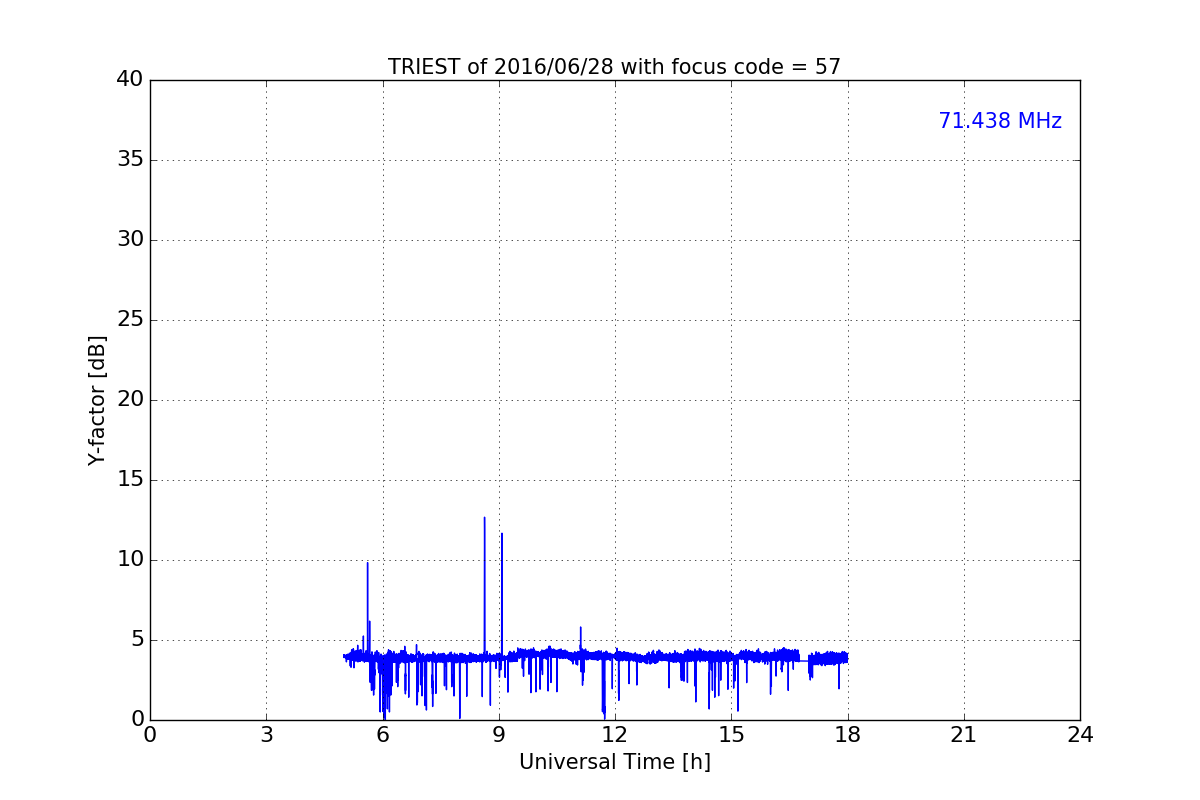The height and width of the screenshot is (800, 1200).
Task: Click the y-axis tick label '35'
Action: (x=130, y=160)
